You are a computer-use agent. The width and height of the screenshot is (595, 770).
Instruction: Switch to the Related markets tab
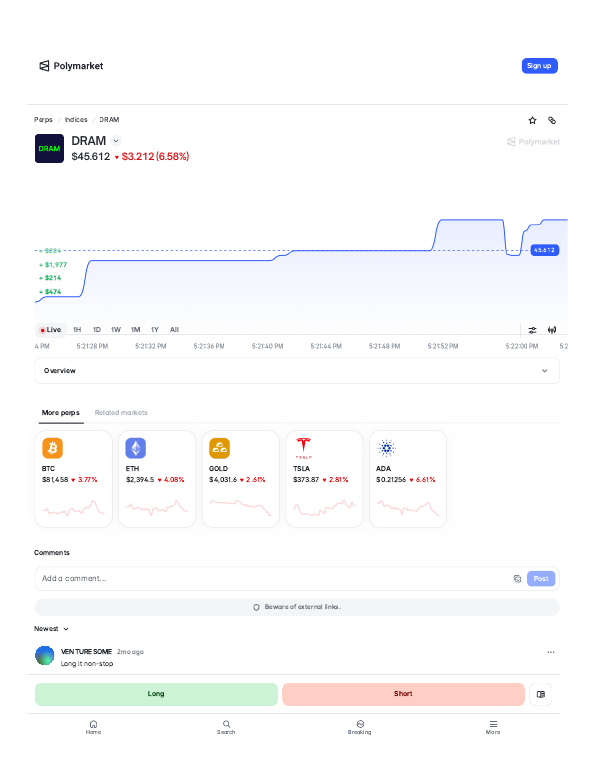point(121,412)
